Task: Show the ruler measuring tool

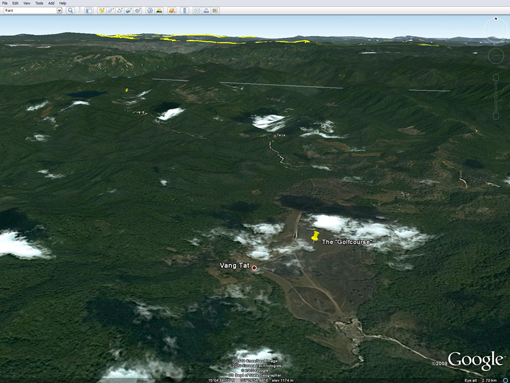Action: (x=184, y=10)
